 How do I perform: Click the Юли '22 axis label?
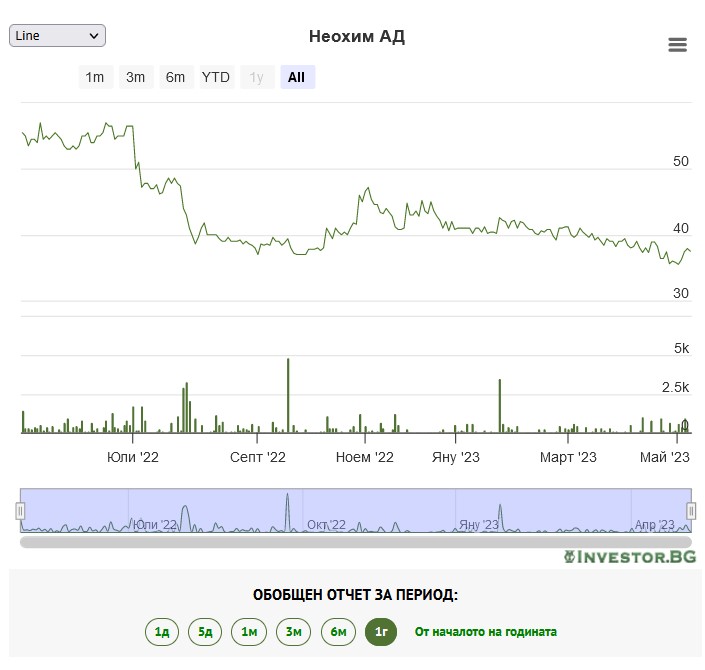click(133, 457)
